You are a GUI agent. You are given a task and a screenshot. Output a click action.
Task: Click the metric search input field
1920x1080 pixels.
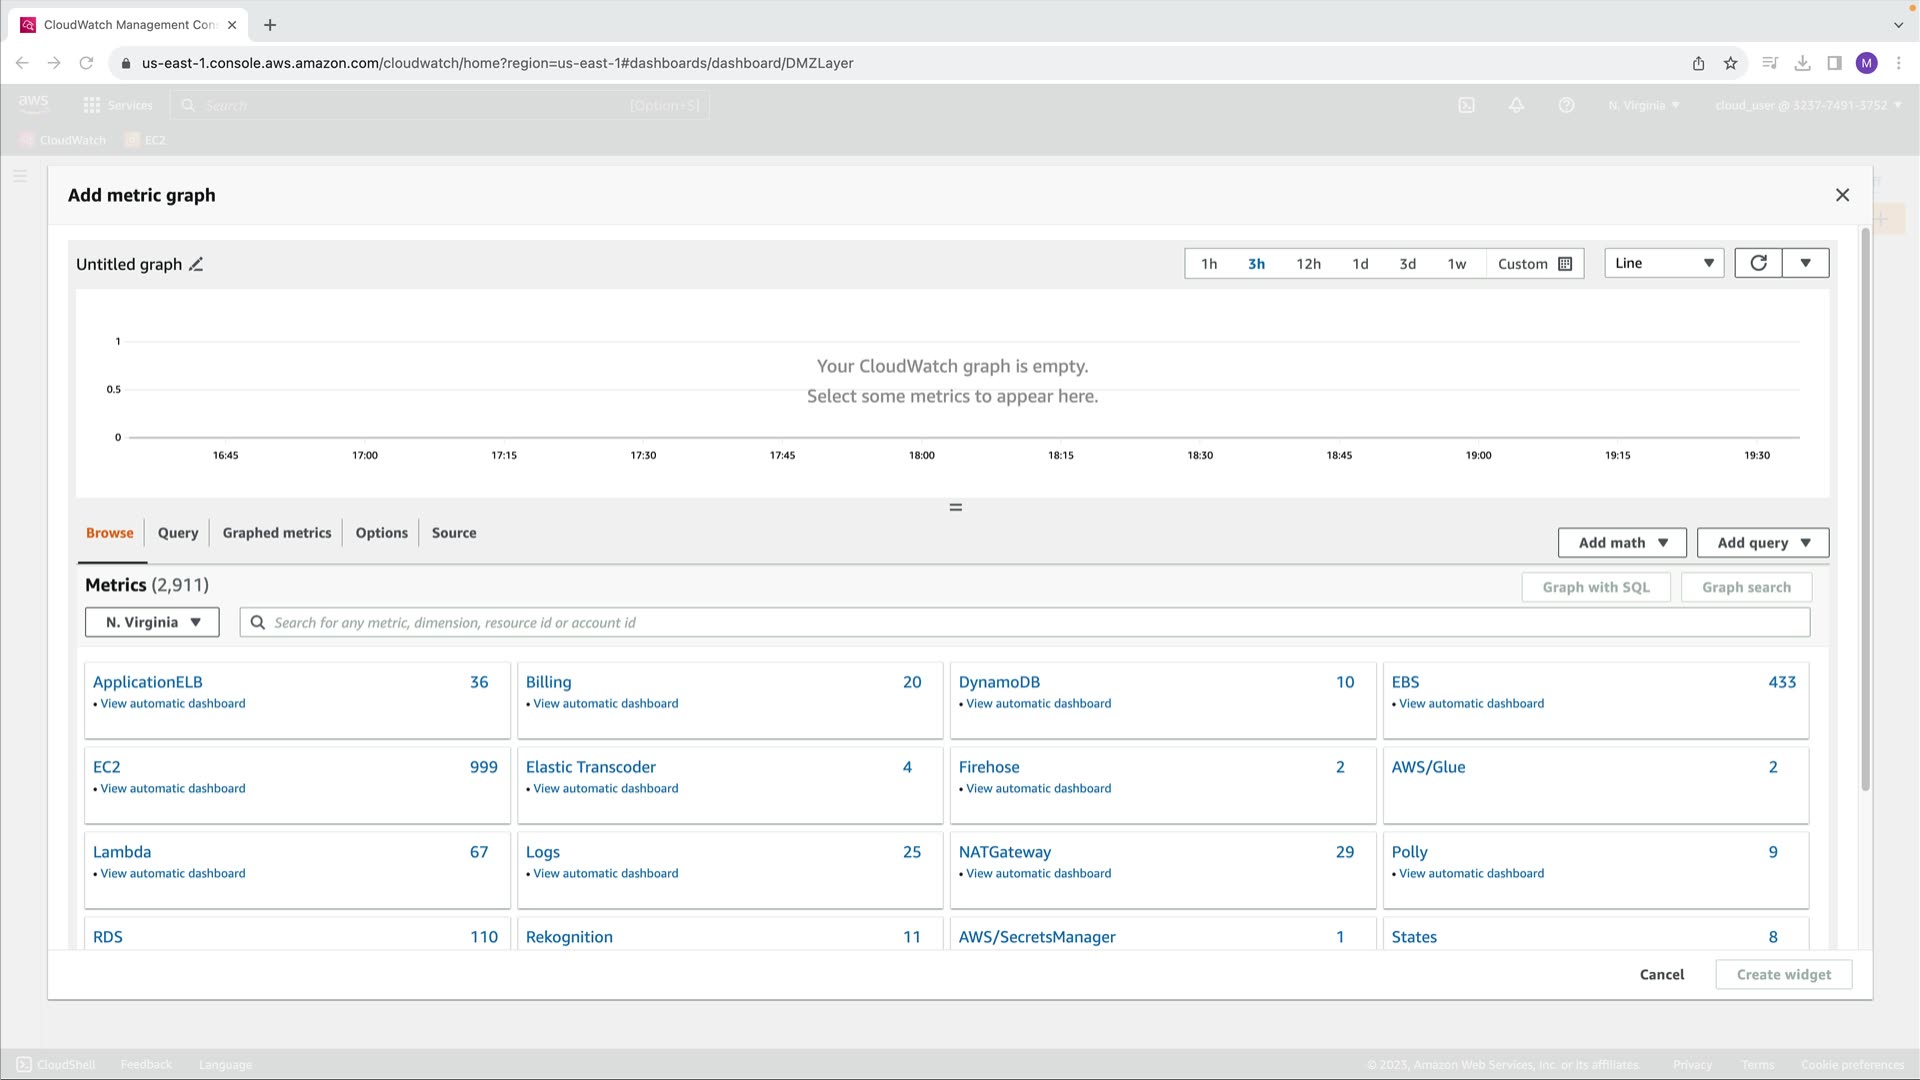[x=1030, y=622]
